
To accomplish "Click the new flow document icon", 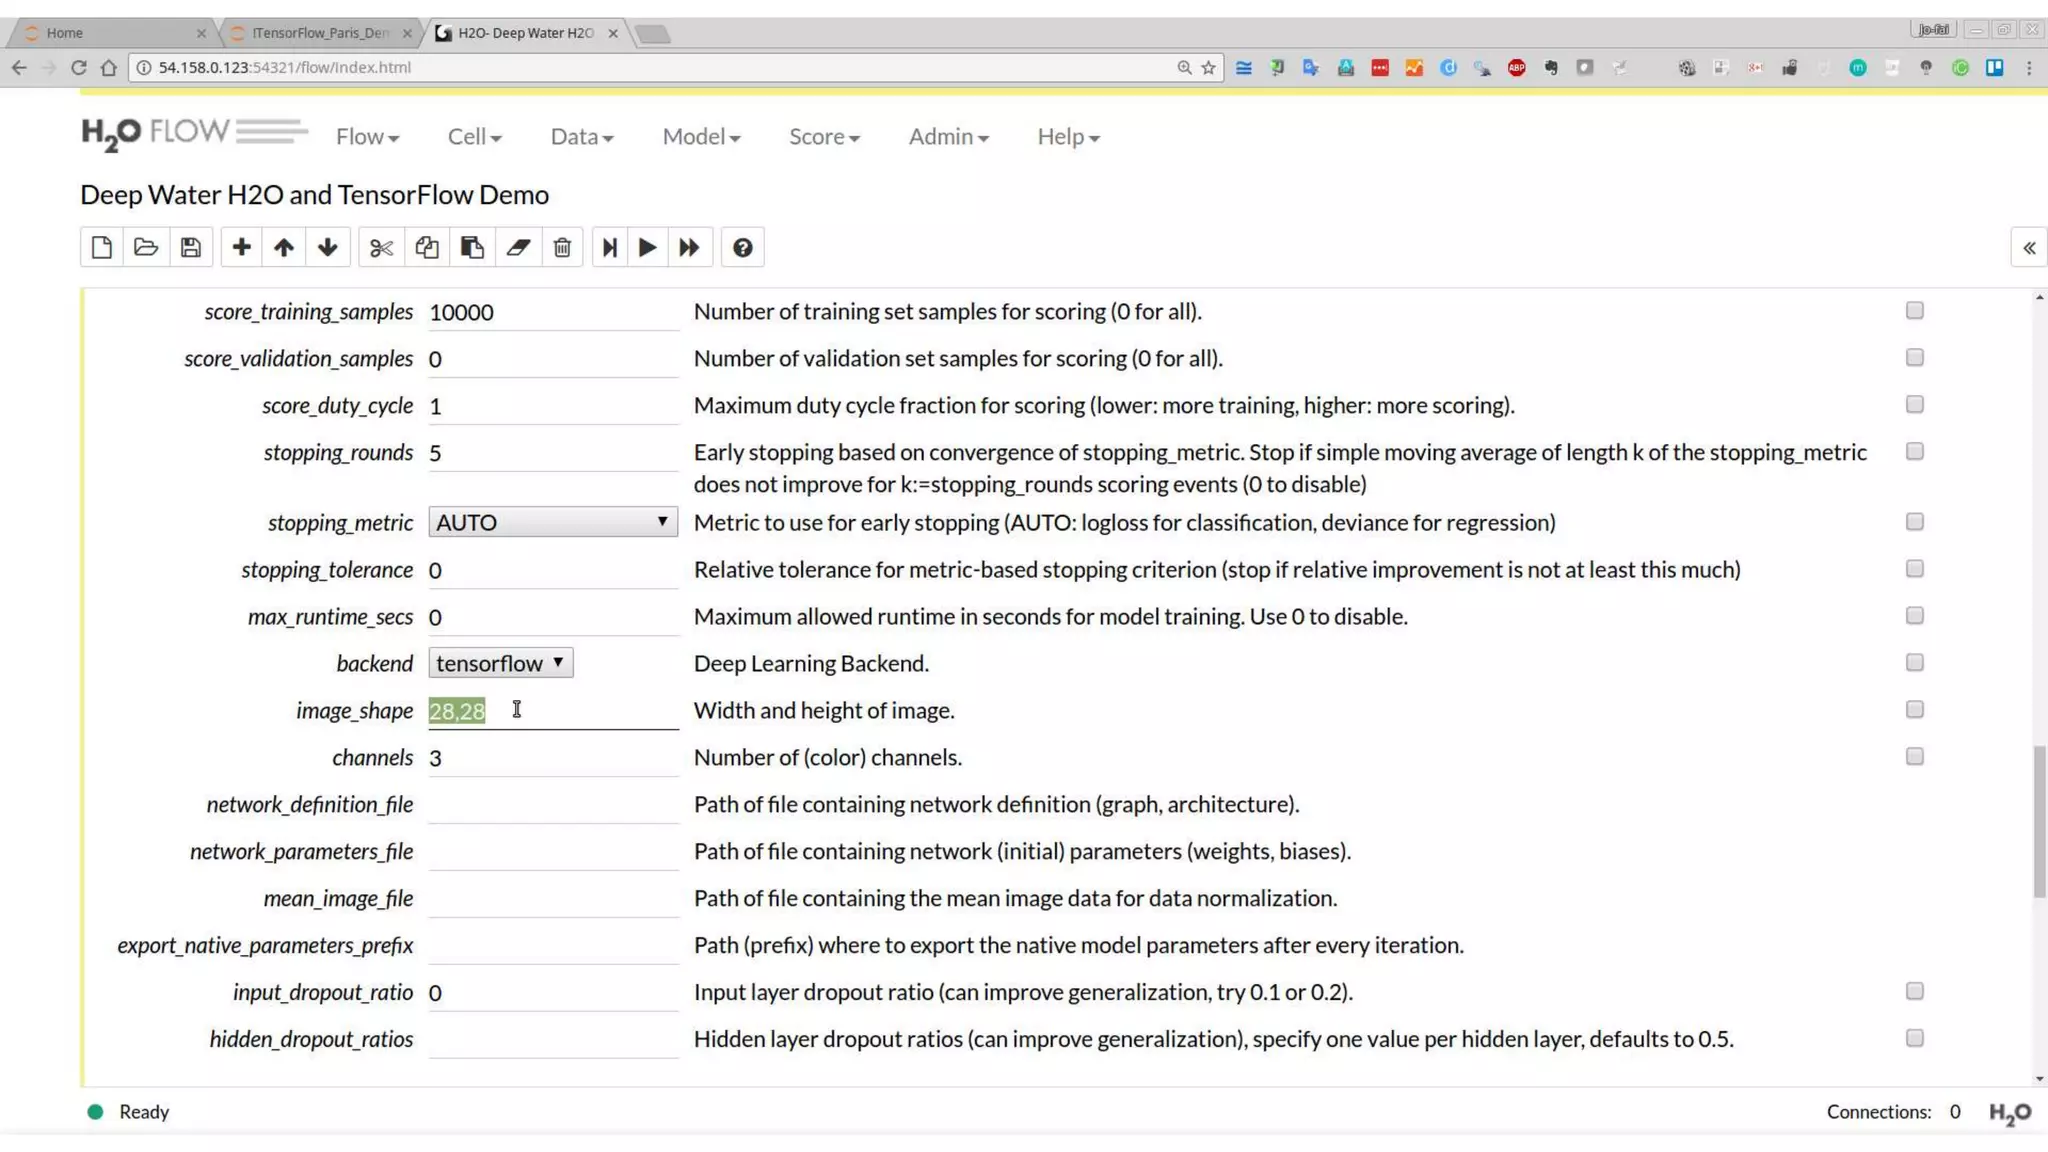I will pyautogui.click(x=101, y=247).
